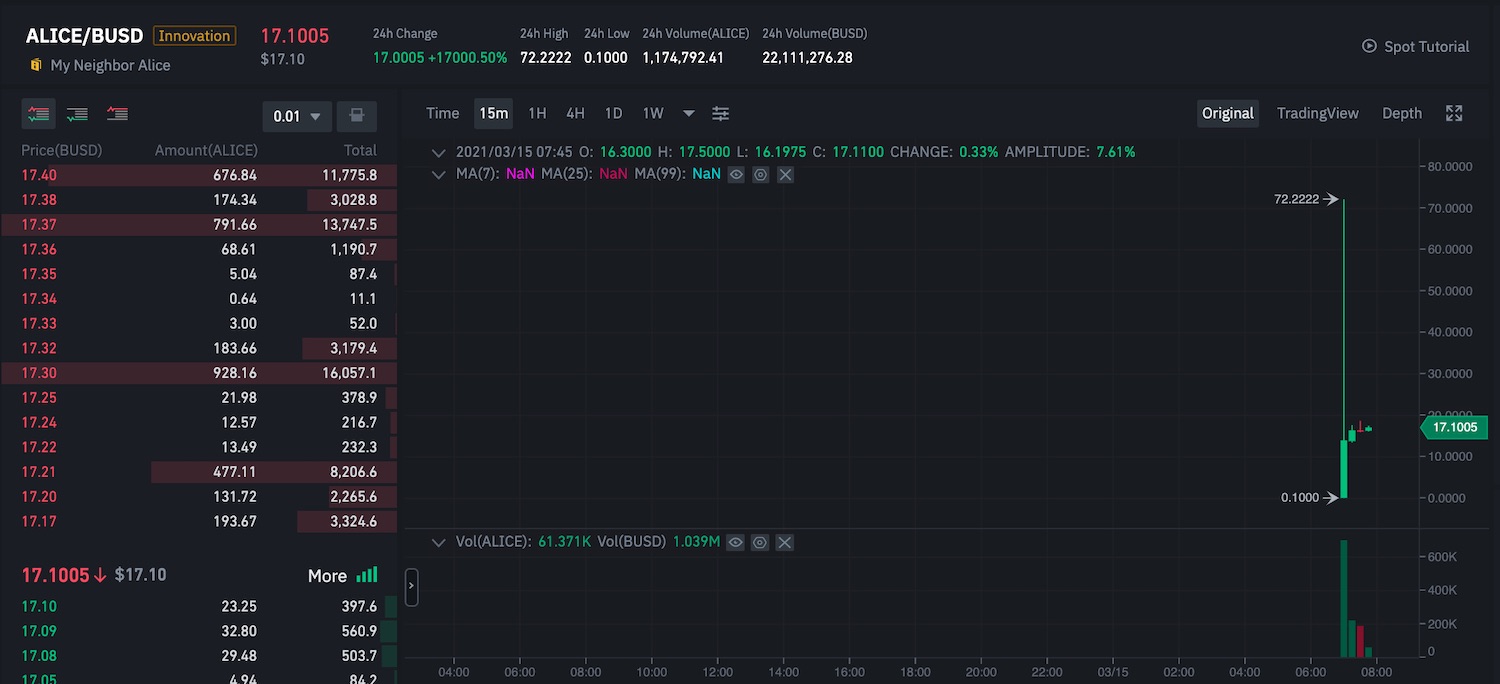Switch to the TradingView chart tab
This screenshot has height=684, width=1500.
(x=1317, y=113)
